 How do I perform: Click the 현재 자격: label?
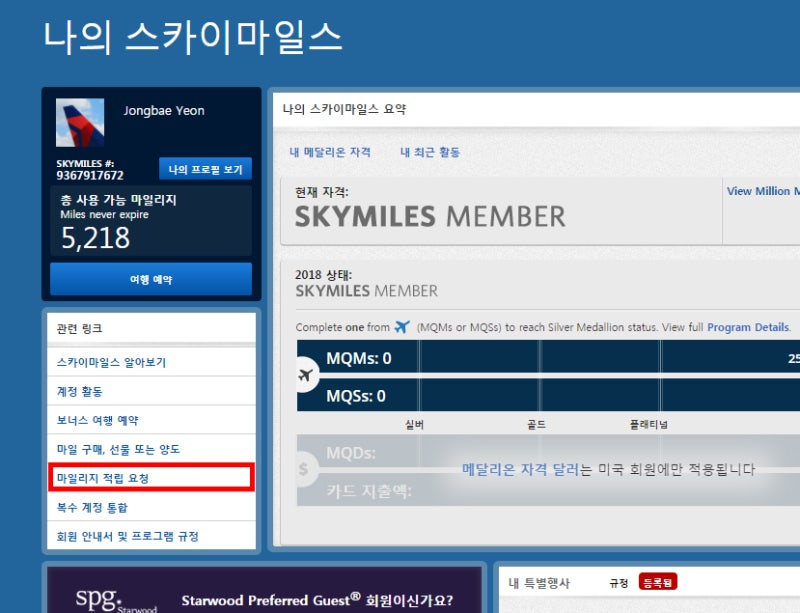click(321, 192)
